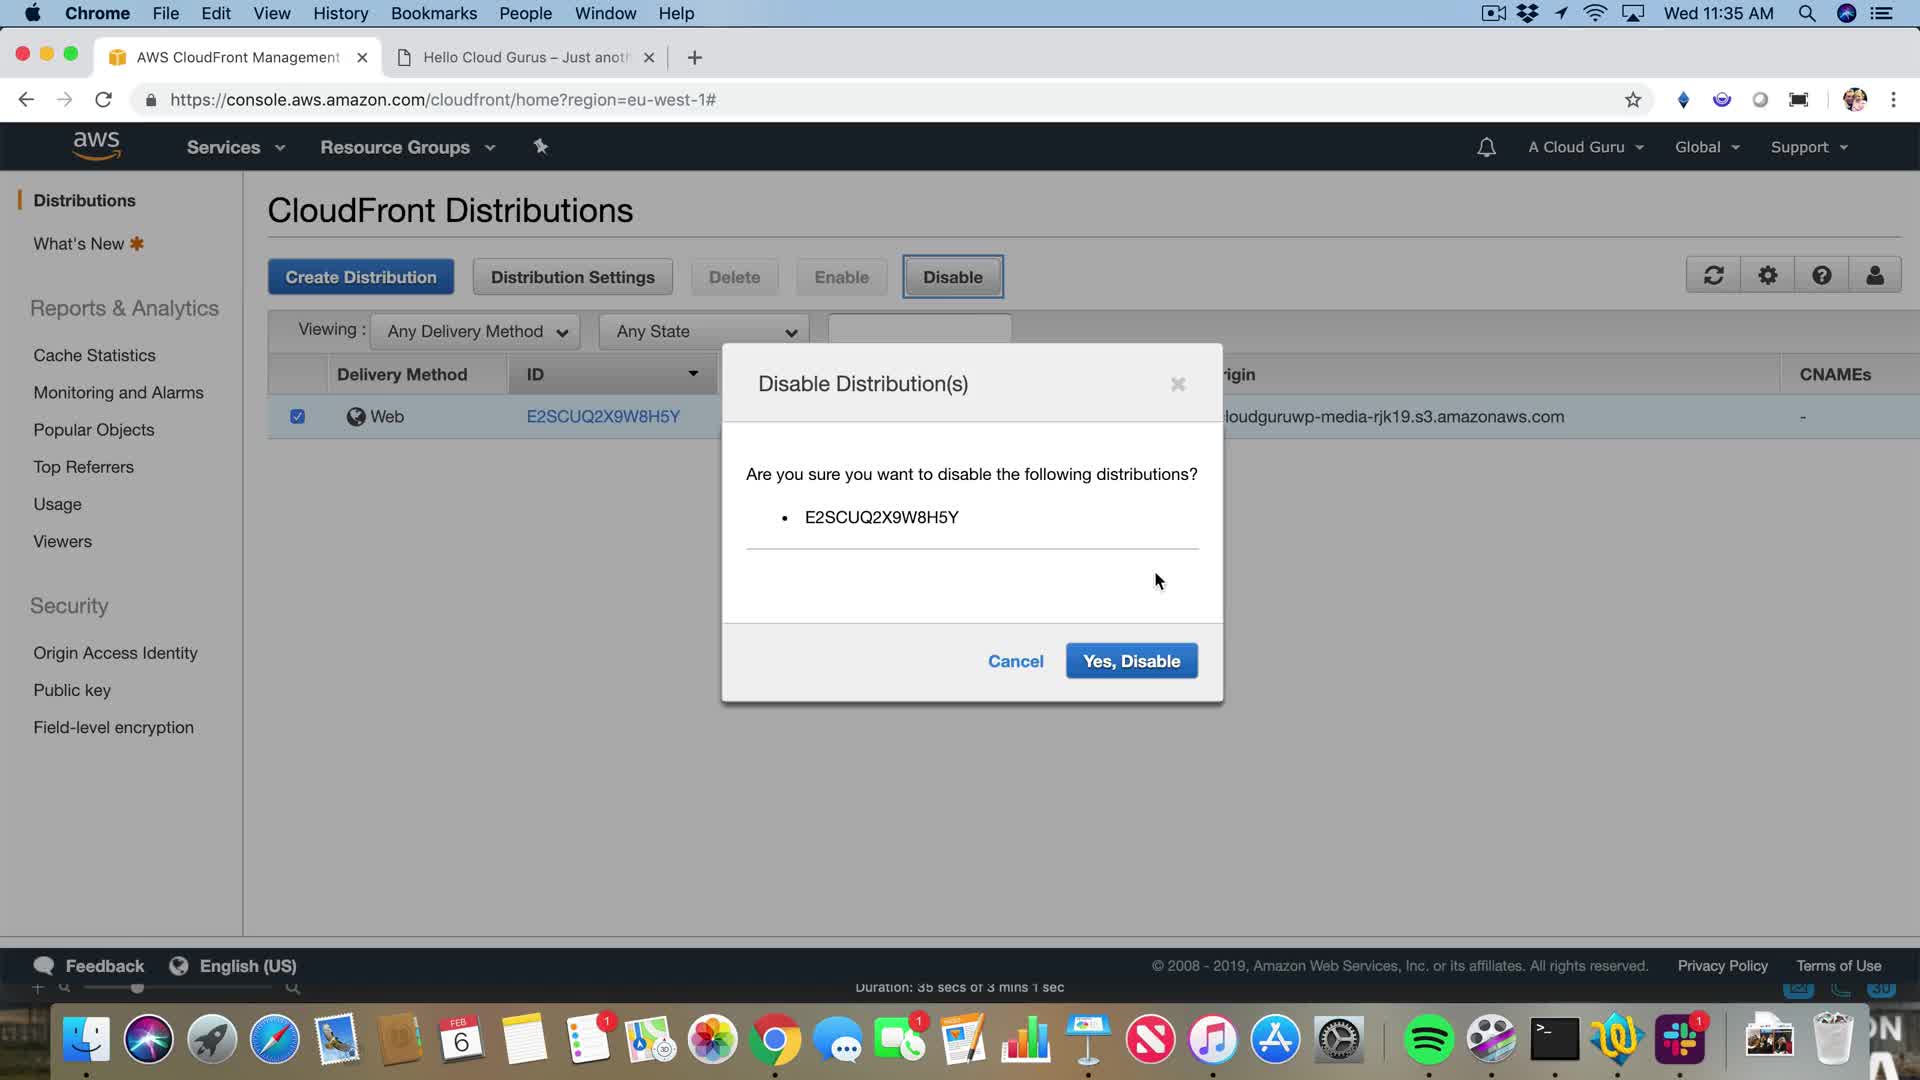Close the Disable Distribution dialog
Image resolution: width=1920 pixels, height=1080 pixels.
coord(1178,384)
